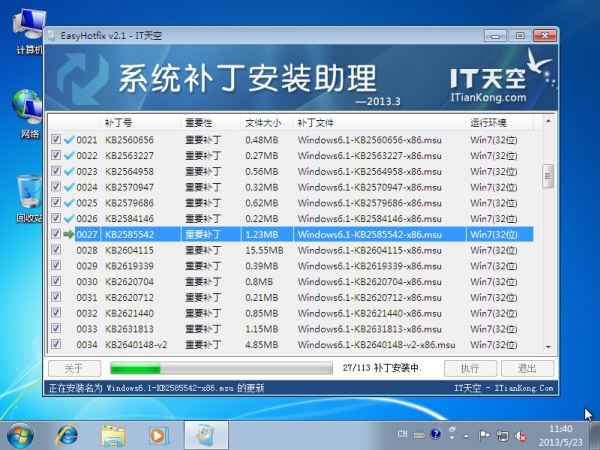
Task: Select the KB2563227 patch entry
Action: tap(129, 156)
